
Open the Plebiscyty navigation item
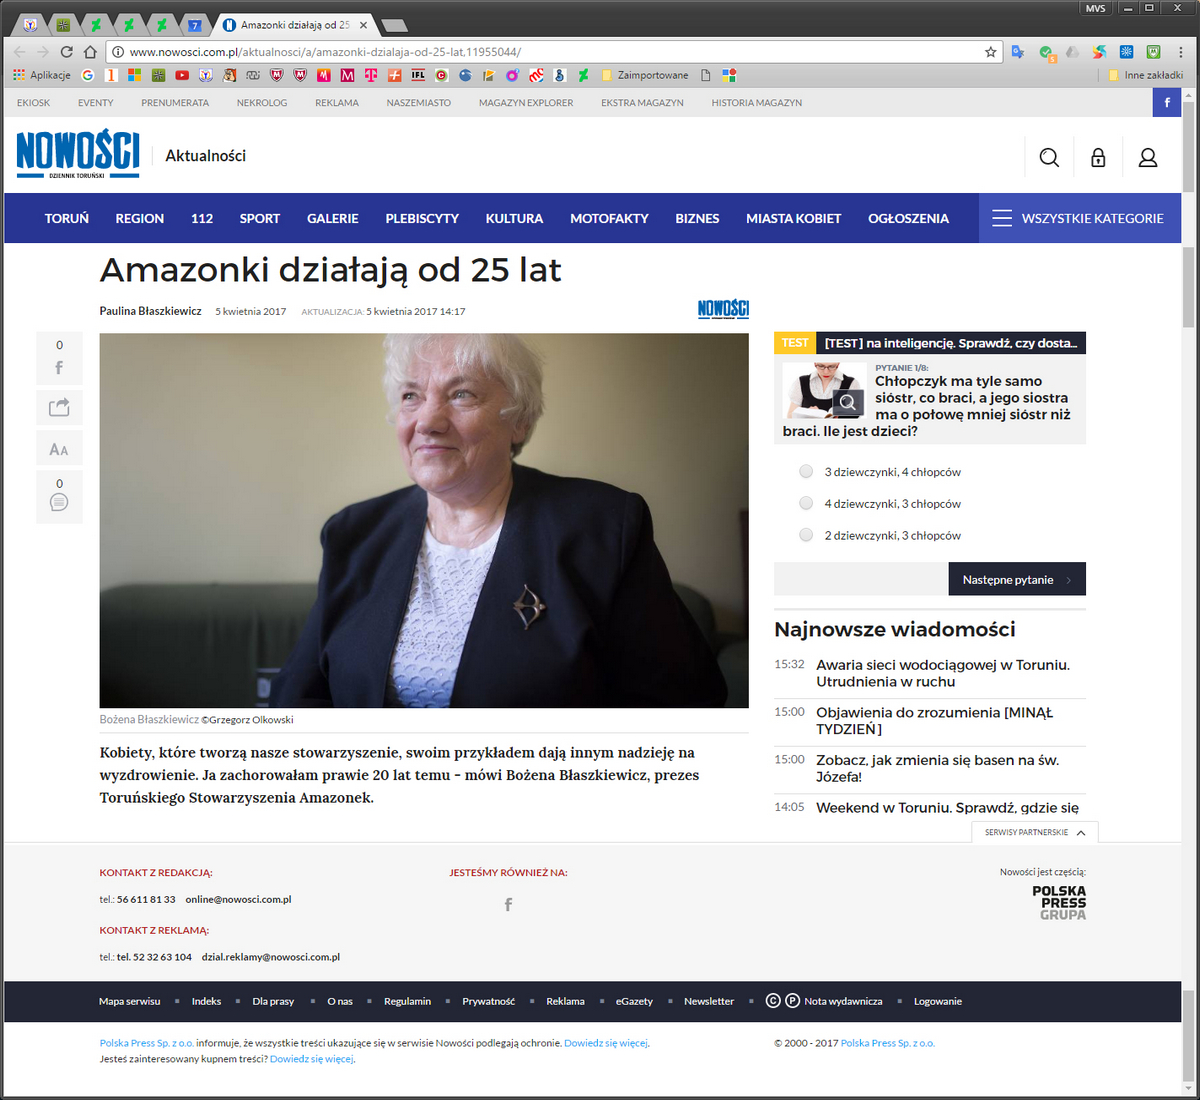pos(422,218)
